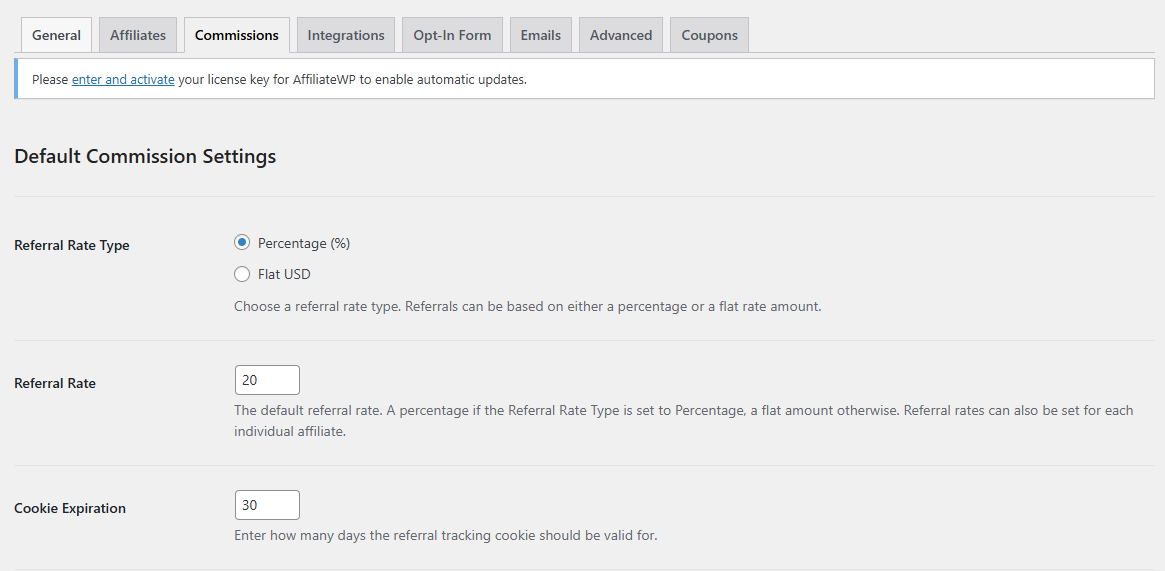Screen dimensions: 1165x571
Task: Click the cookie validity days description text
Action: coord(446,535)
